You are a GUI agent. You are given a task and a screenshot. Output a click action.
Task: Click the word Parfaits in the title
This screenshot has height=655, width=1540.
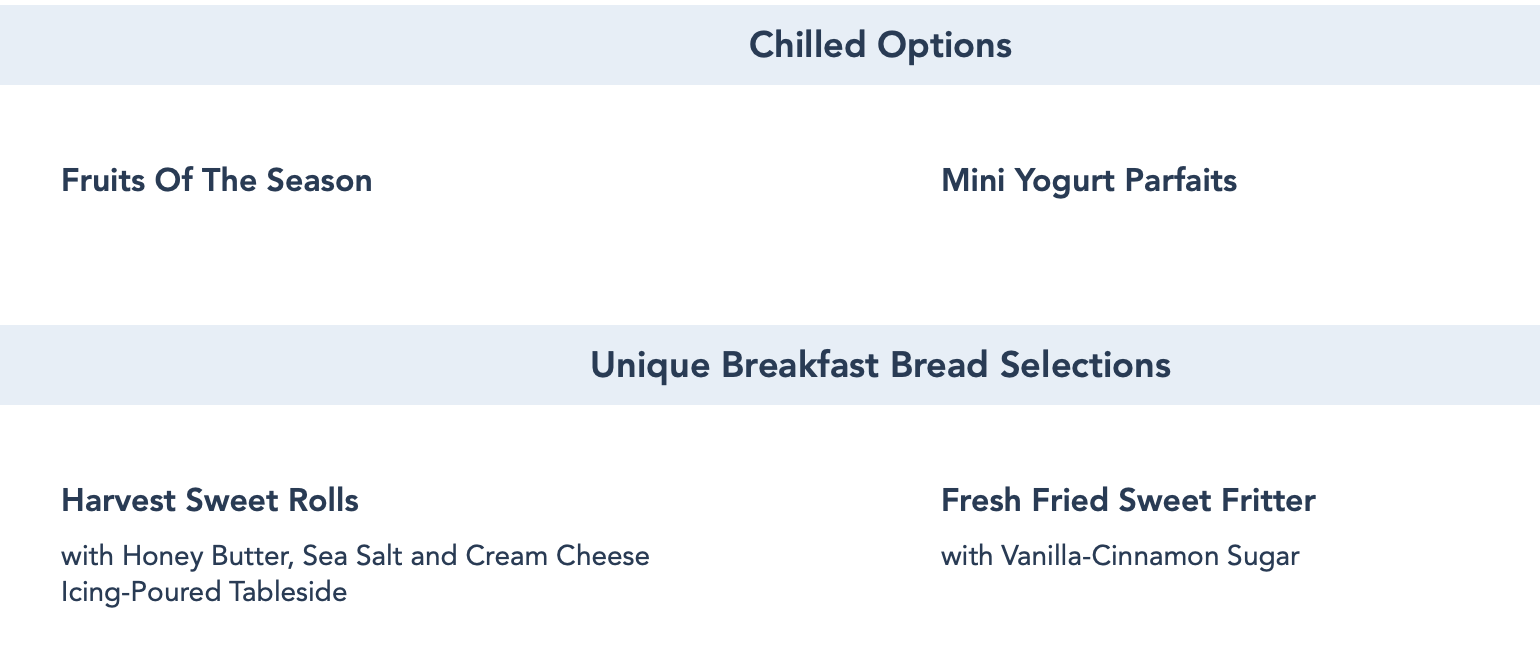pyautogui.click(x=1181, y=181)
